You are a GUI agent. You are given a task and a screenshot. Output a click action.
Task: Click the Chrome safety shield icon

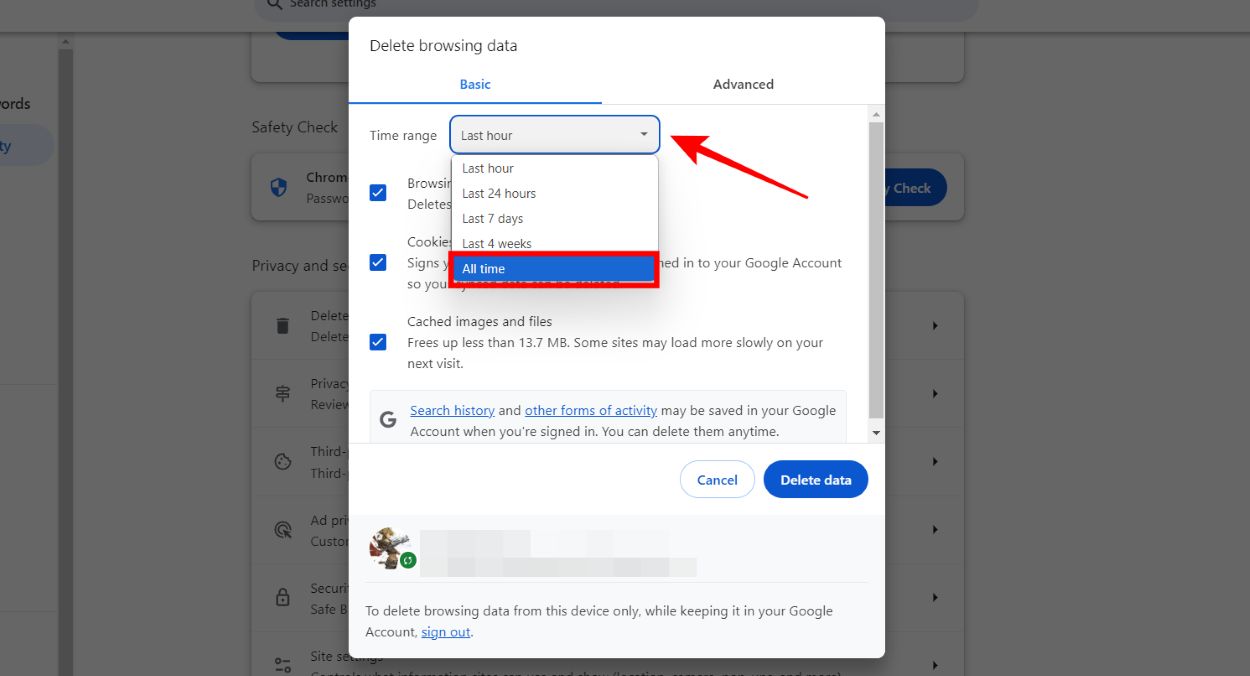281,187
